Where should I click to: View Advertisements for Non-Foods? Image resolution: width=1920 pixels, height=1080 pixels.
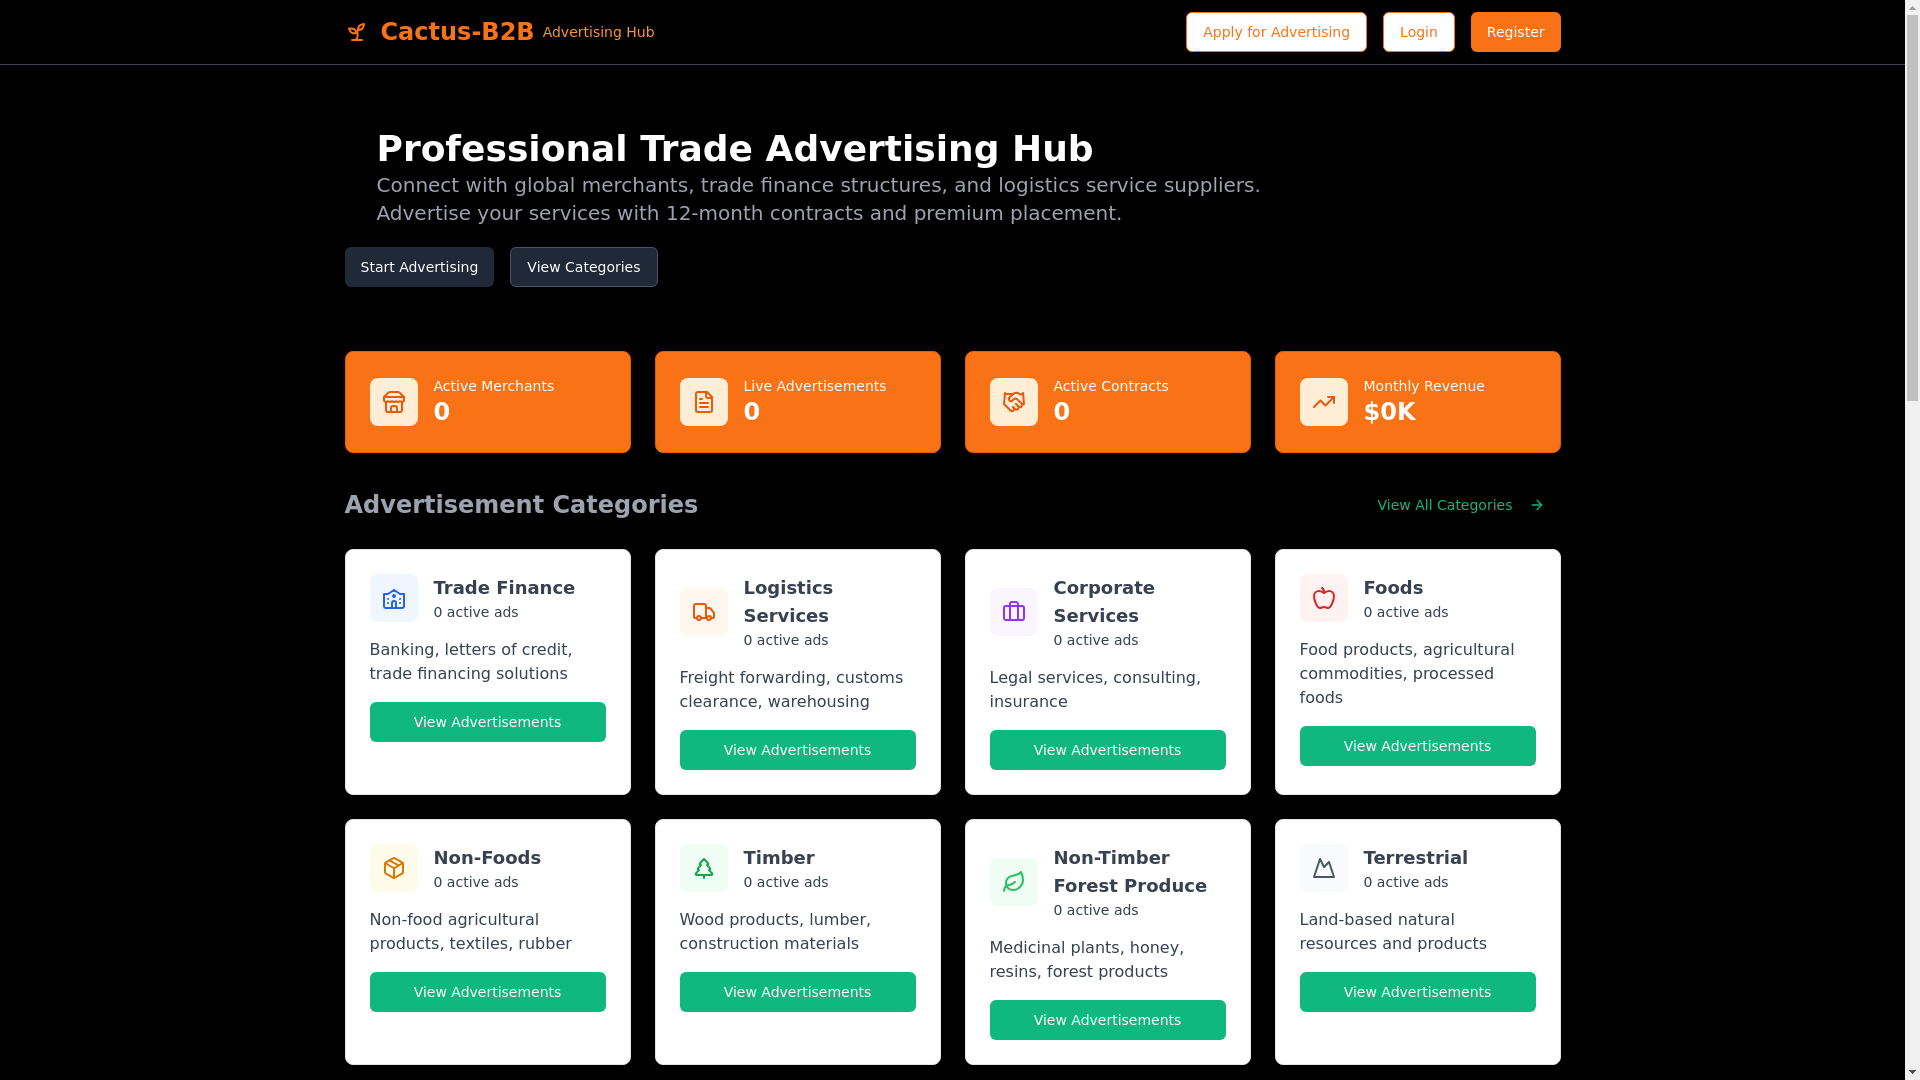coord(488,992)
